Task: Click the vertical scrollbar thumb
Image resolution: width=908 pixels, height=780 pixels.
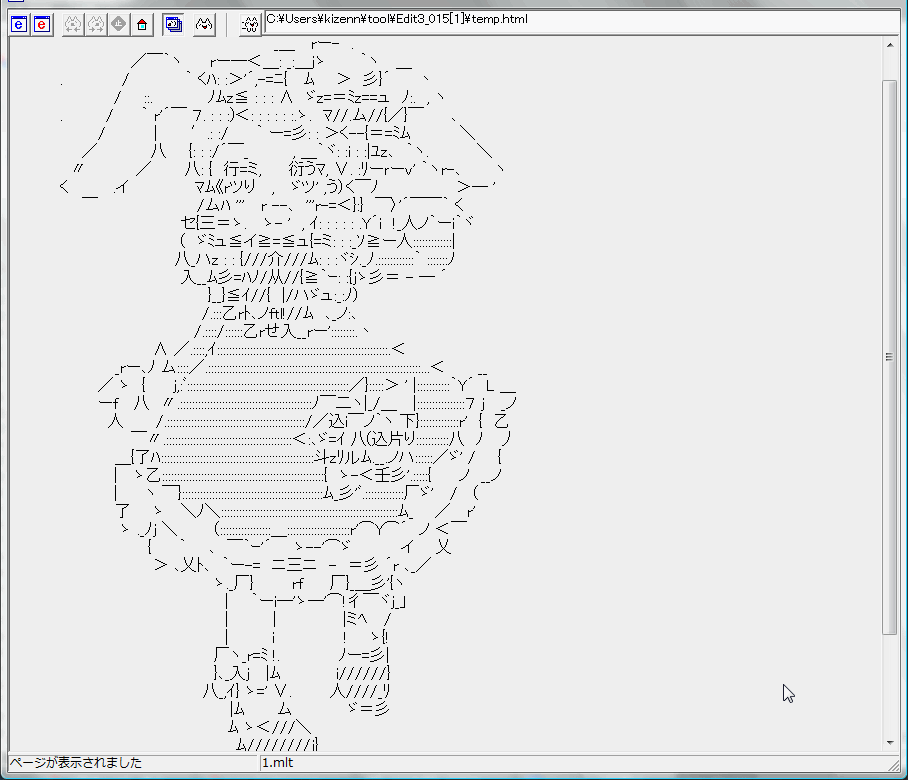Action: click(889, 357)
